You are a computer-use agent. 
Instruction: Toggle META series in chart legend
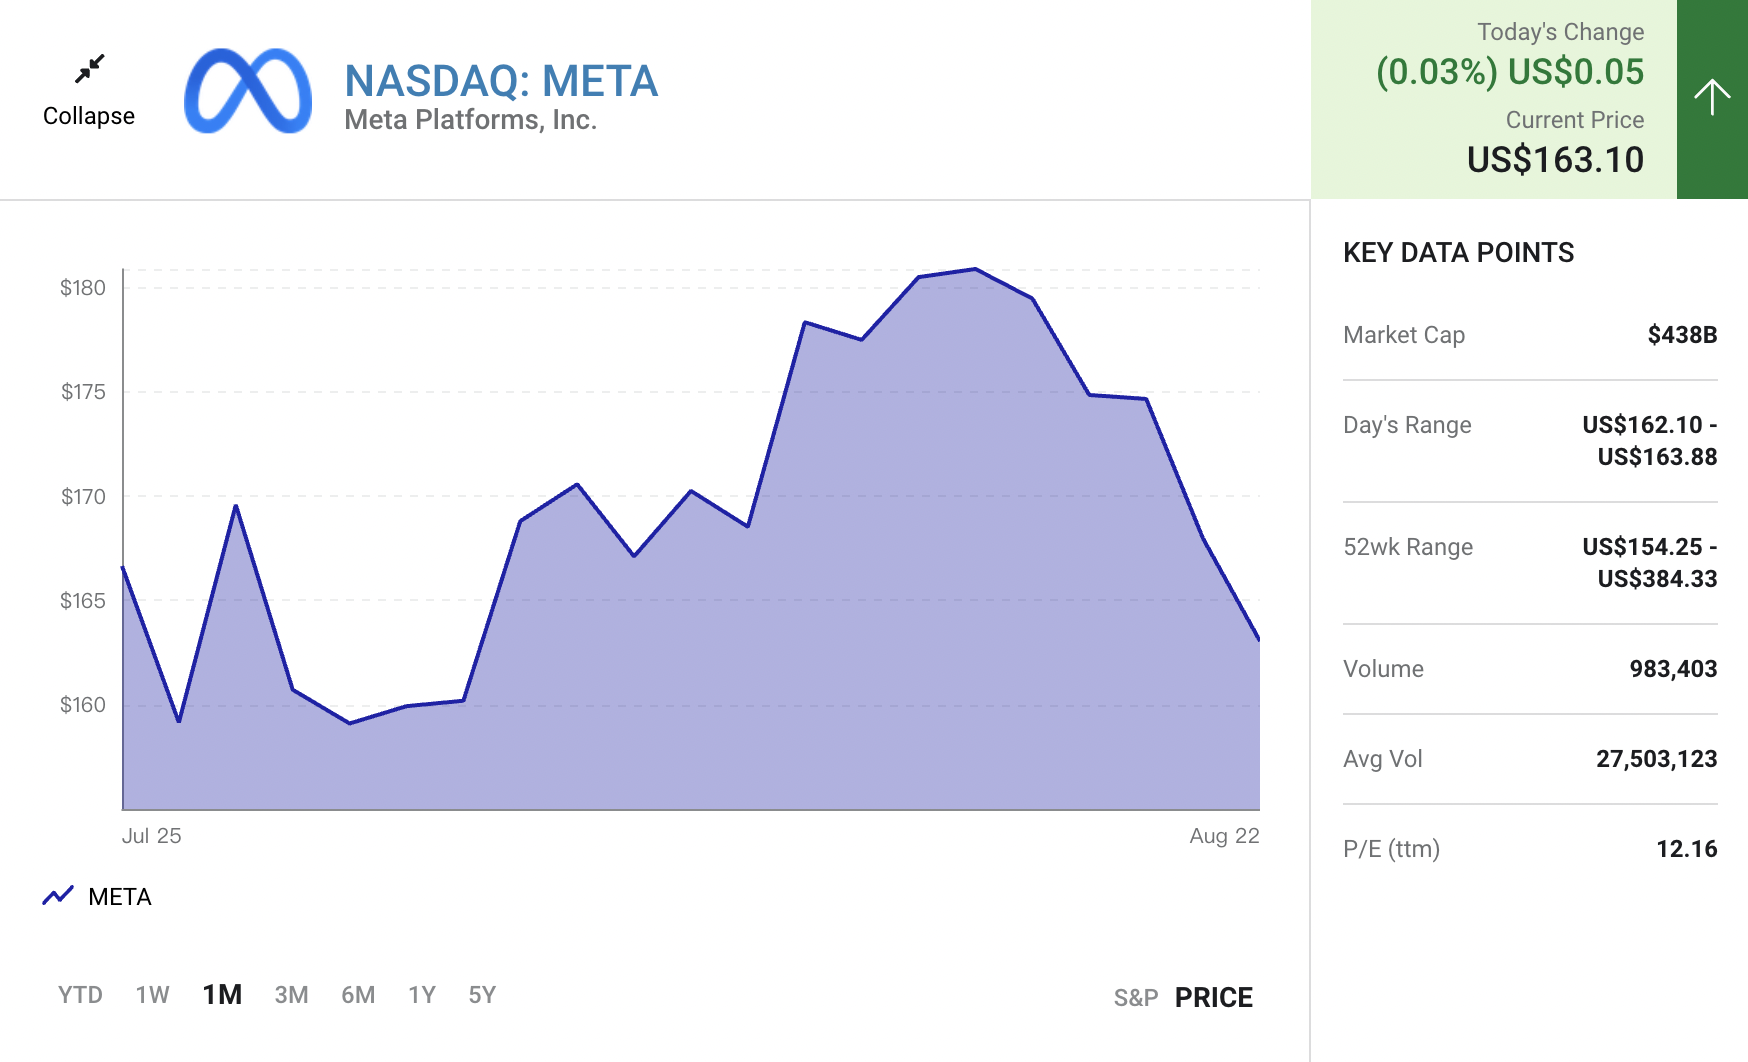(119, 897)
